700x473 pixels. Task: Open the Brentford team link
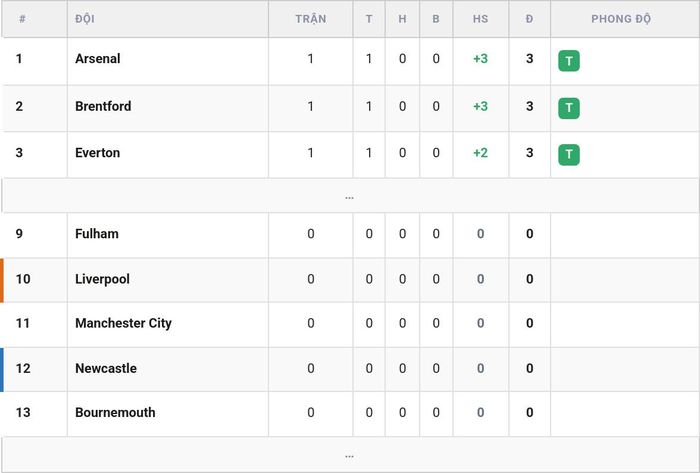[x=103, y=106]
